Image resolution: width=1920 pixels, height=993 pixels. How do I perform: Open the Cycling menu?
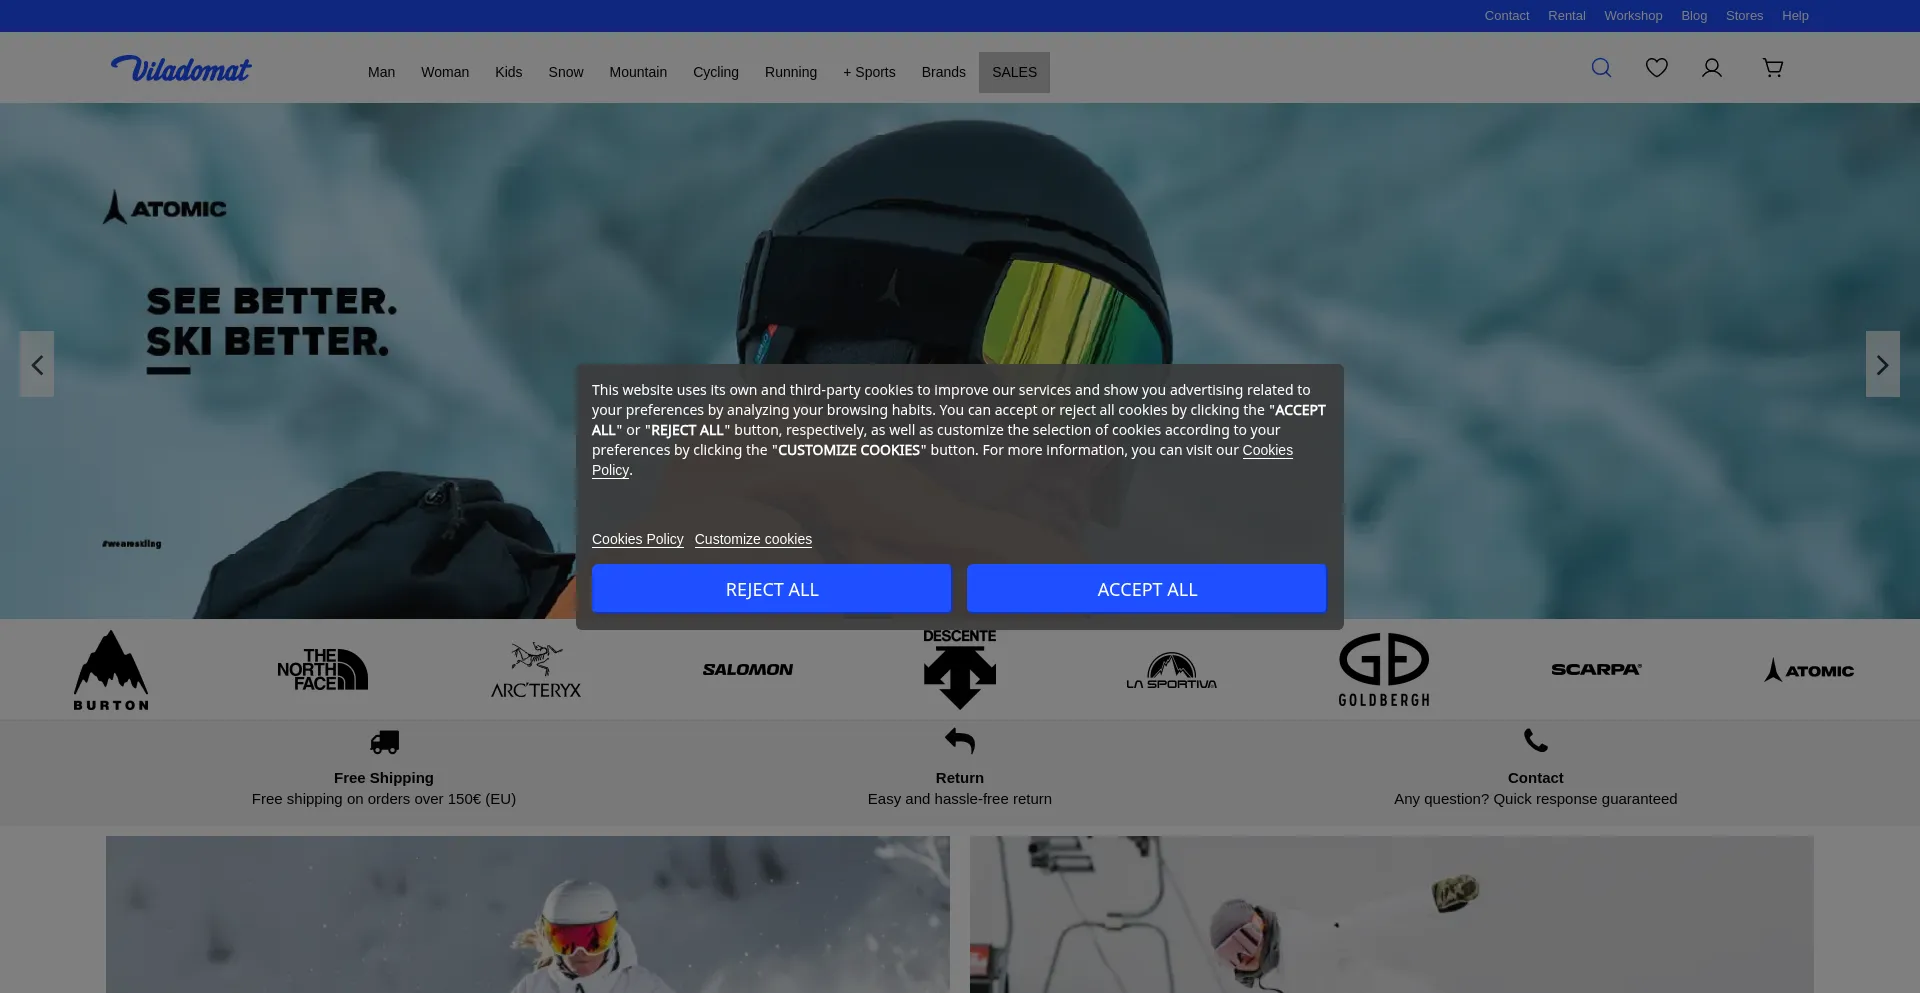tap(716, 72)
